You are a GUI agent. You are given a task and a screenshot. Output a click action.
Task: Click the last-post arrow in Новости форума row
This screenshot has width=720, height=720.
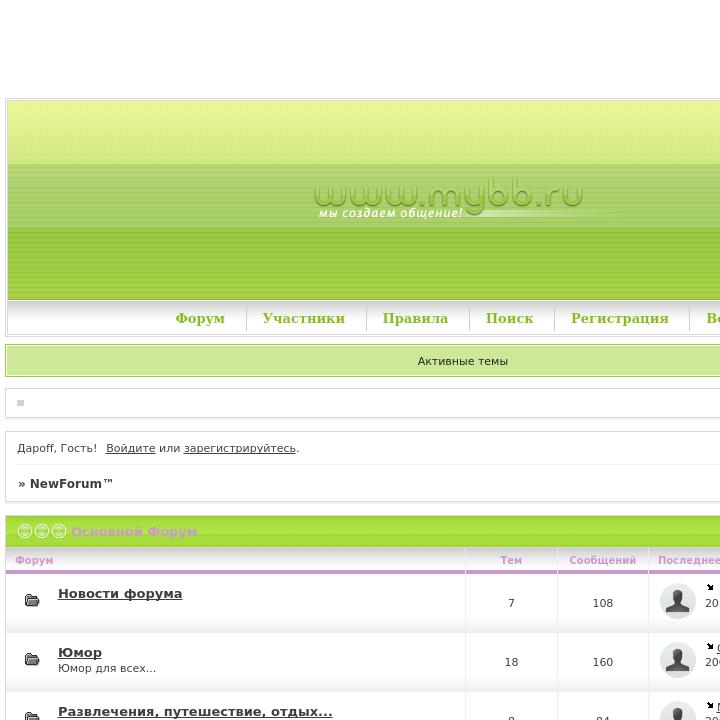pos(710,587)
